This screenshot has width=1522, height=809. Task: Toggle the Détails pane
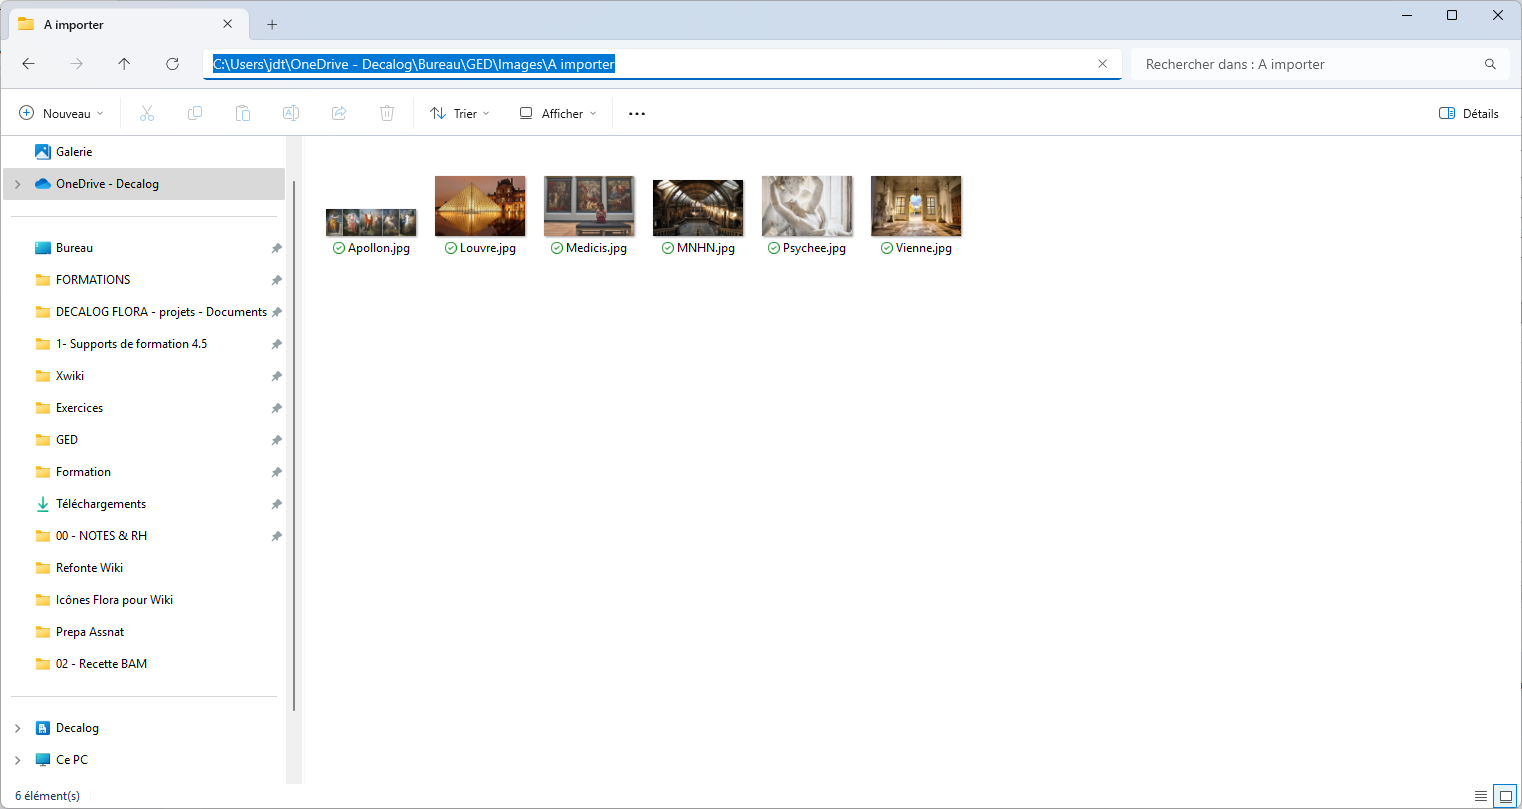(x=1468, y=113)
